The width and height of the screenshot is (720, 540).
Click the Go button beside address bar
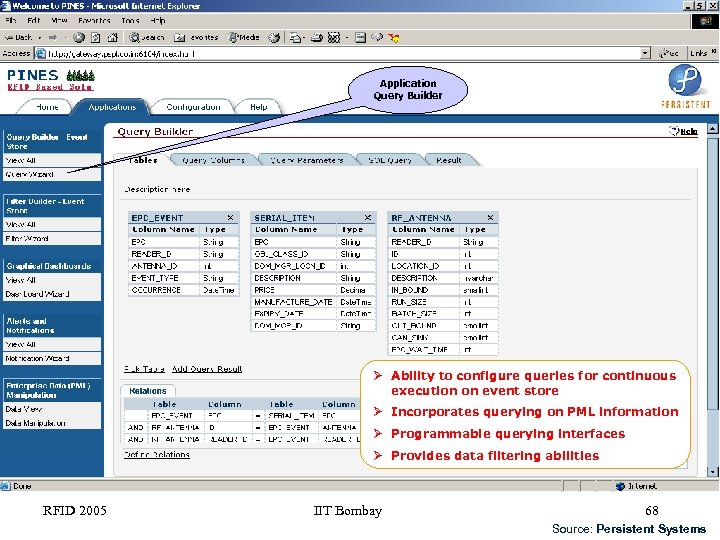[x=669, y=54]
